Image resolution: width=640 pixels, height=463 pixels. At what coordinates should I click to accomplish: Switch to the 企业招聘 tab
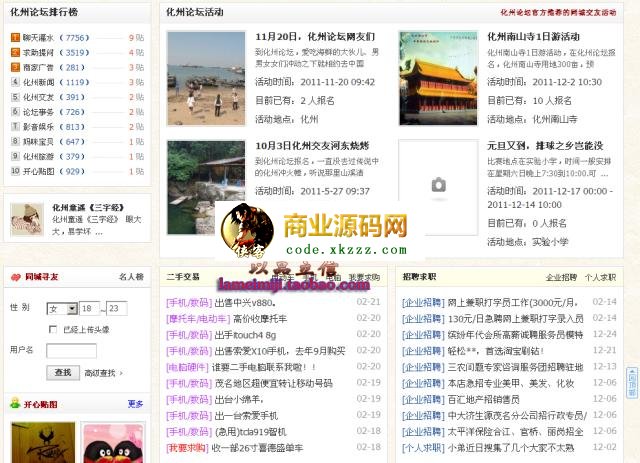[x=561, y=277]
